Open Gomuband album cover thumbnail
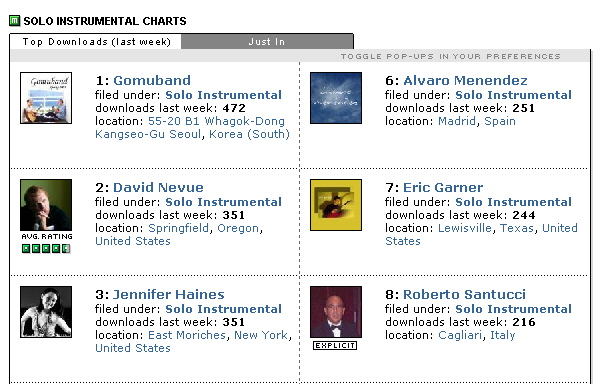Viewport: 600px width, 384px height. pos(46,98)
